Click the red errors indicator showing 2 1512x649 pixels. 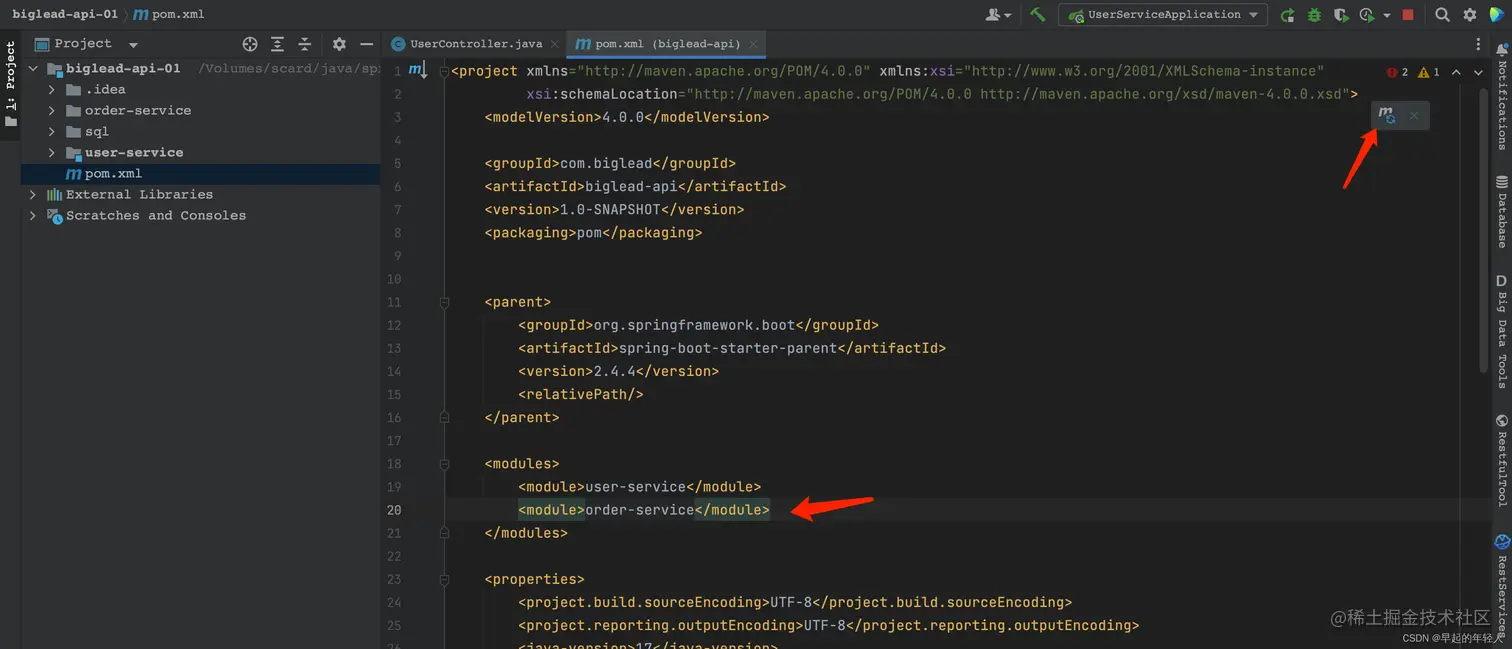click(1397, 72)
